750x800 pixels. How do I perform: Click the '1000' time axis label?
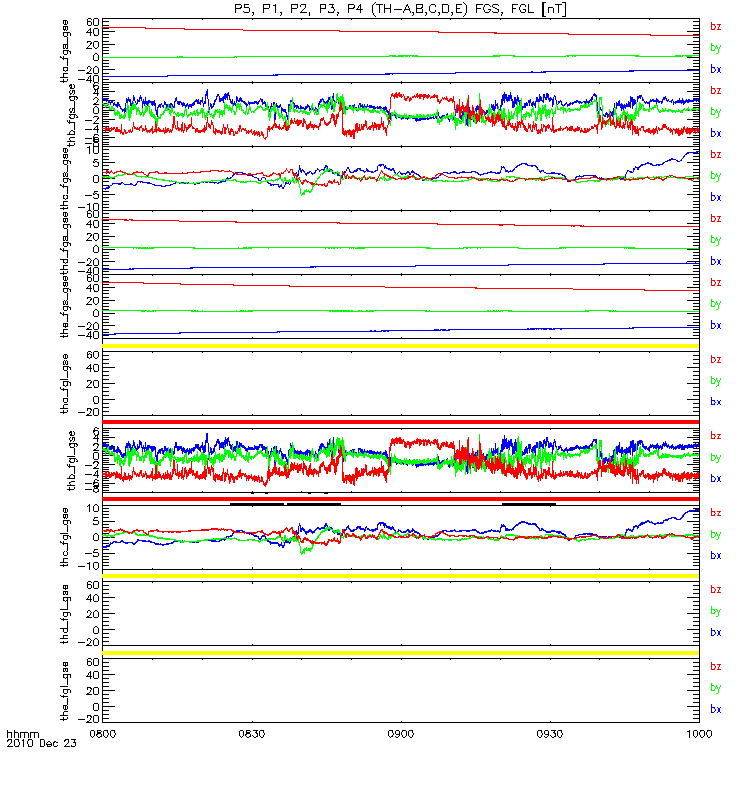coord(699,734)
